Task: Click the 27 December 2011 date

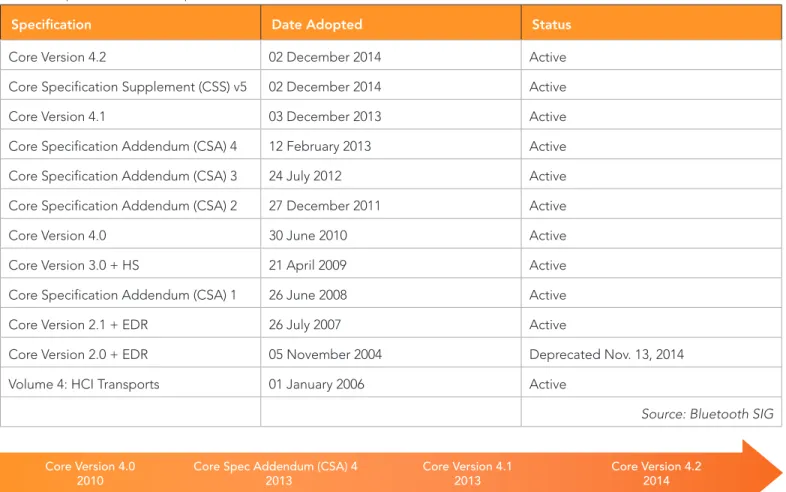Action: point(324,205)
